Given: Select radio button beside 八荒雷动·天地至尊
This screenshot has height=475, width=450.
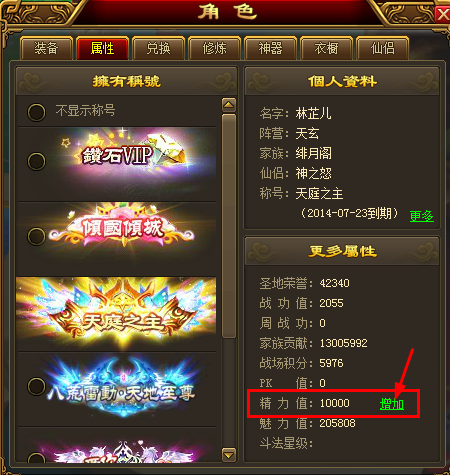Looking at the screenshot, I should 36,386.
